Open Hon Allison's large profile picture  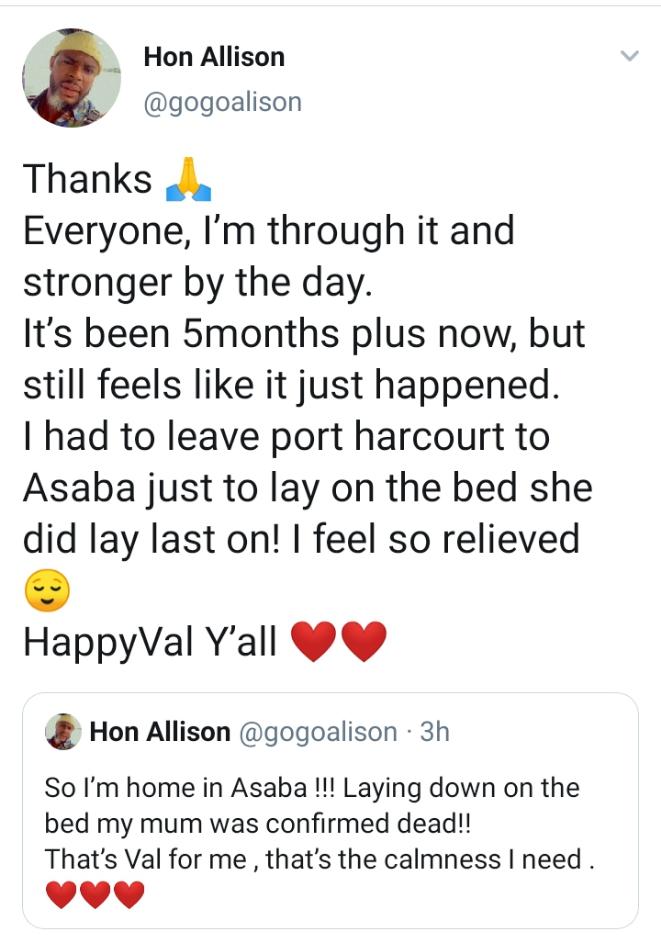70,78
